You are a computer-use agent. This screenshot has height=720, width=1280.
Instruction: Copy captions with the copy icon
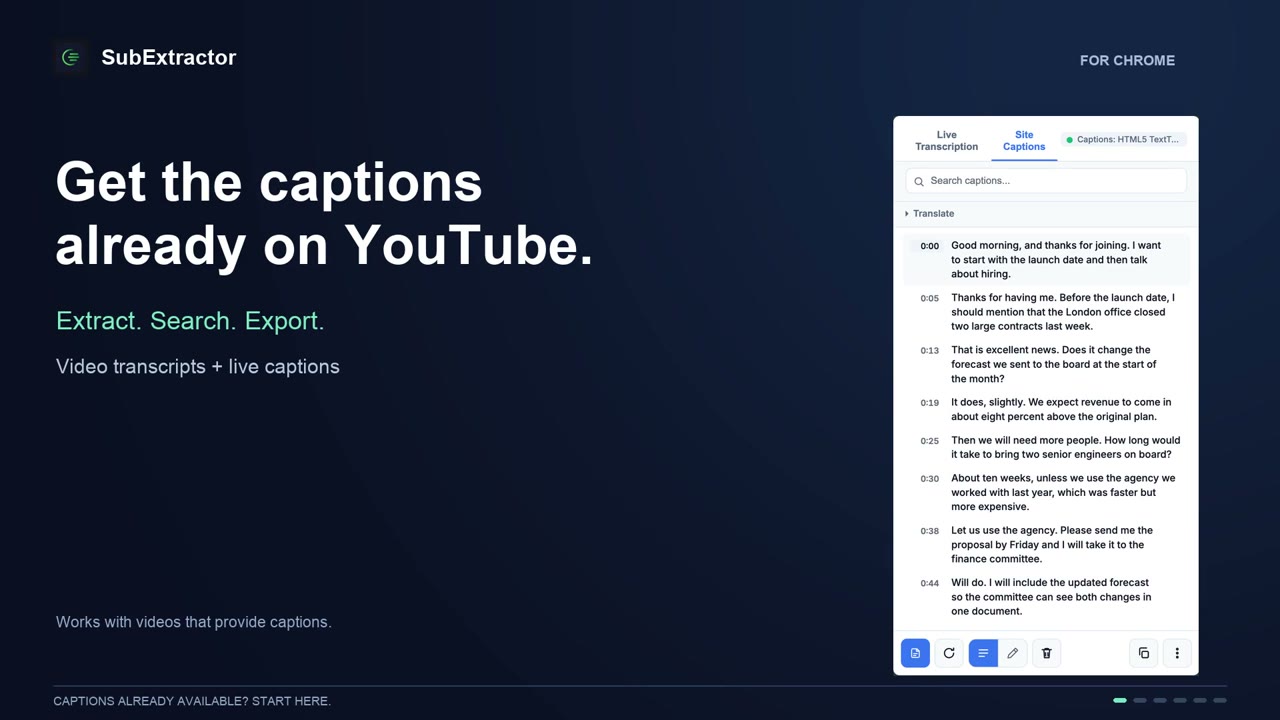(1144, 653)
